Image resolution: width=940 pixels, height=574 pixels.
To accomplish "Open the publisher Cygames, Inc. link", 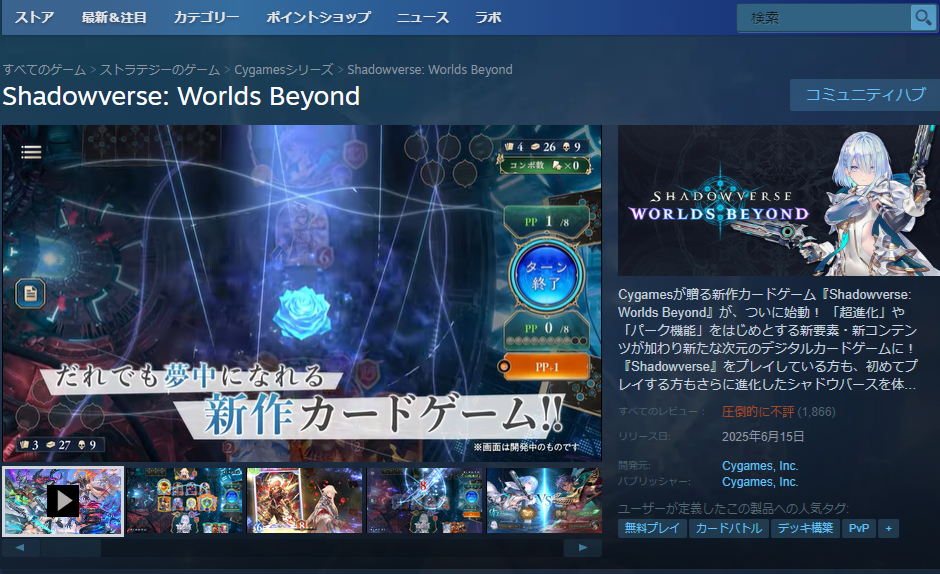I will (x=760, y=482).
